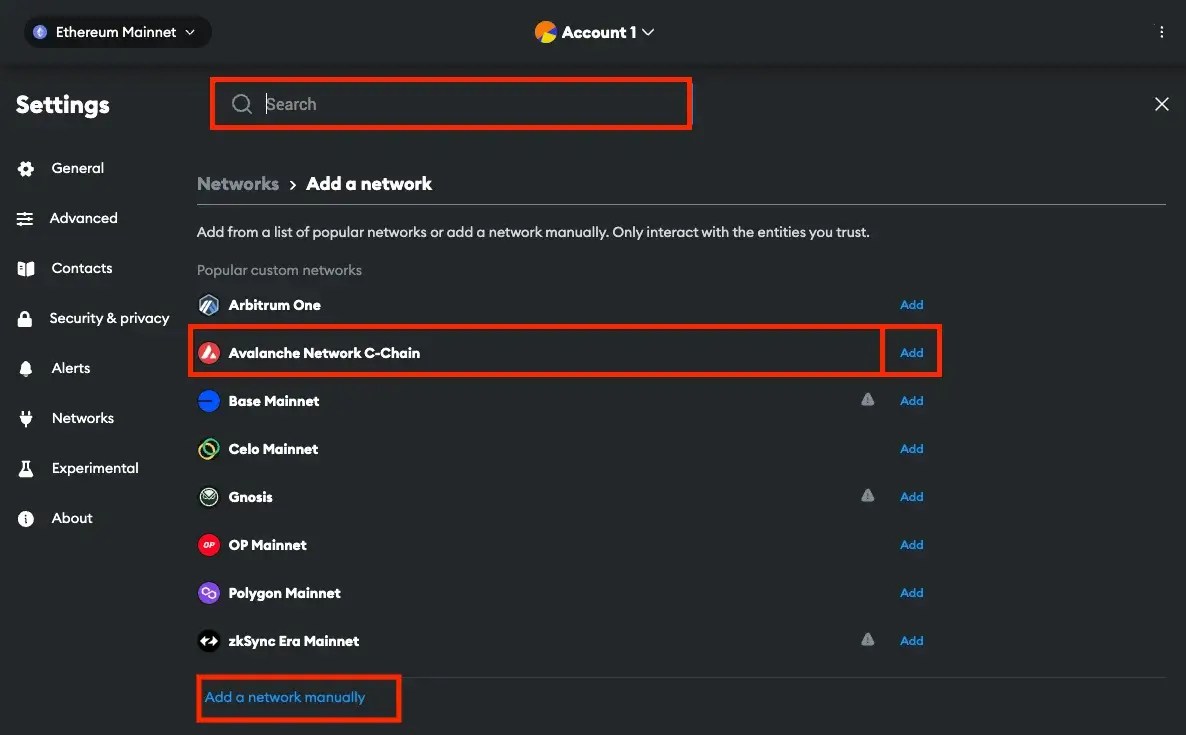The height and width of the screenshot is (735, 1186).
Task: Open the About settings section
Action: click(x=71, y=518)
